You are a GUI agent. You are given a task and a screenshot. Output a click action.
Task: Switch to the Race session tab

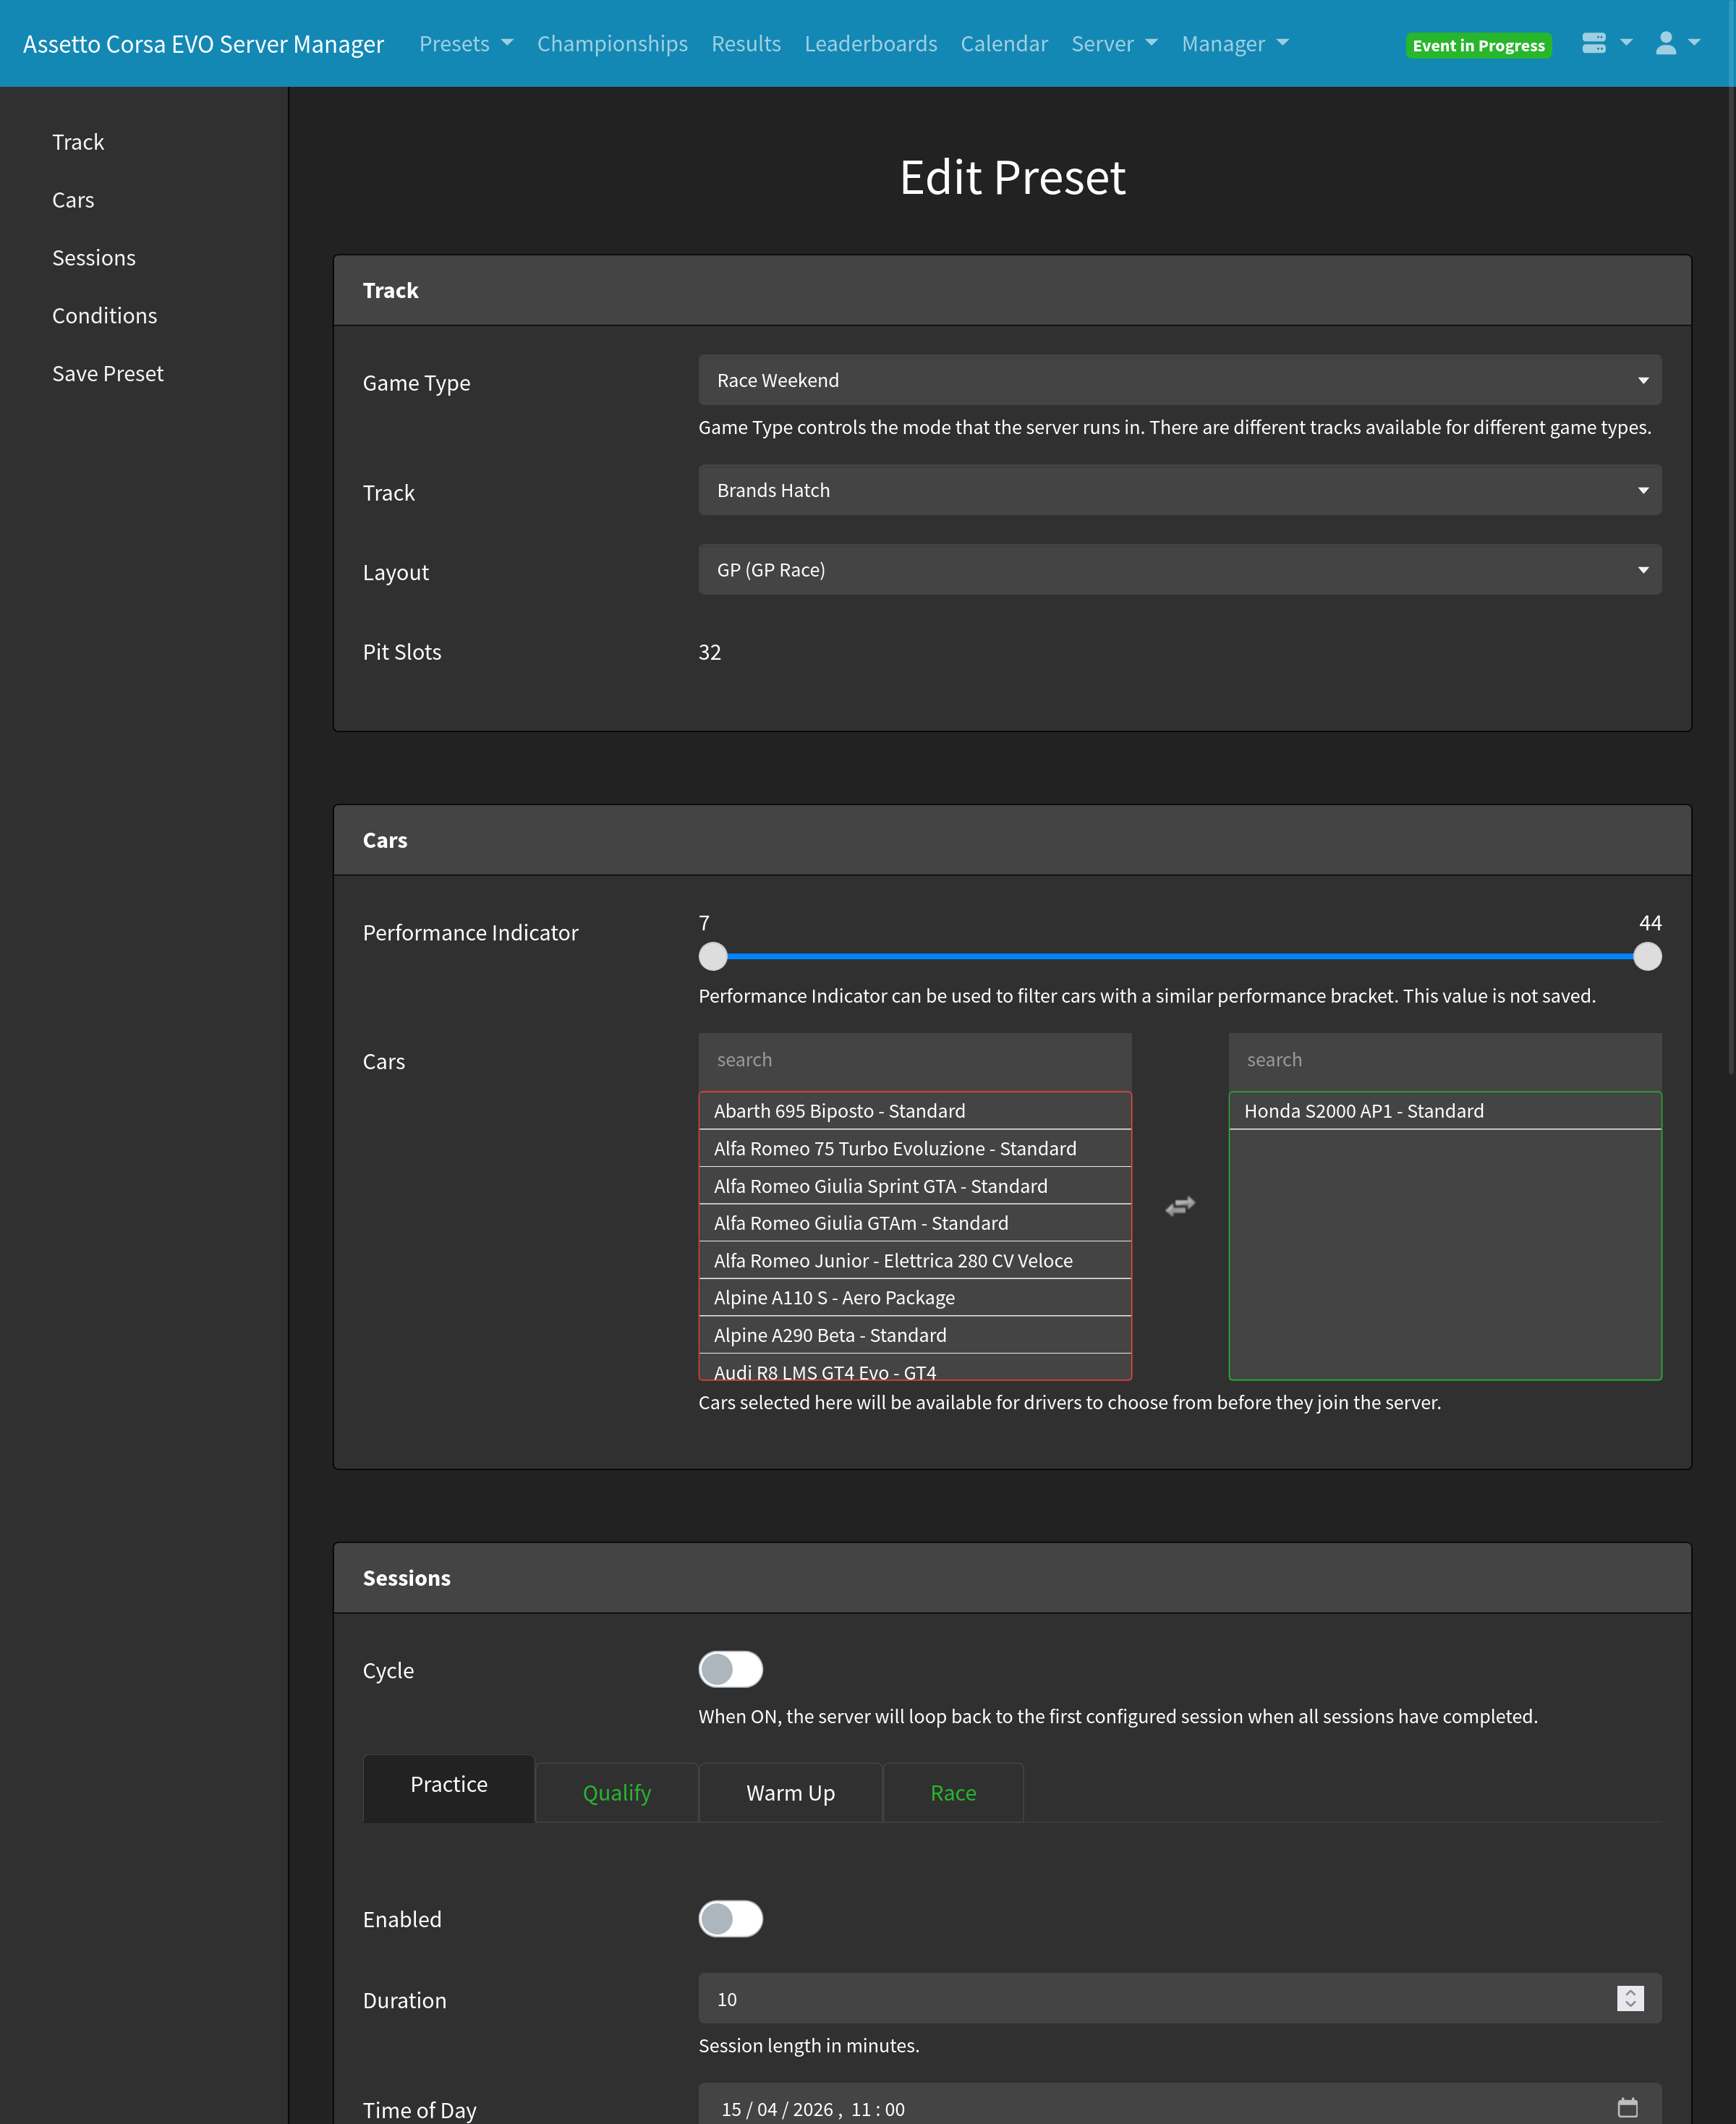coord(953,1793)
